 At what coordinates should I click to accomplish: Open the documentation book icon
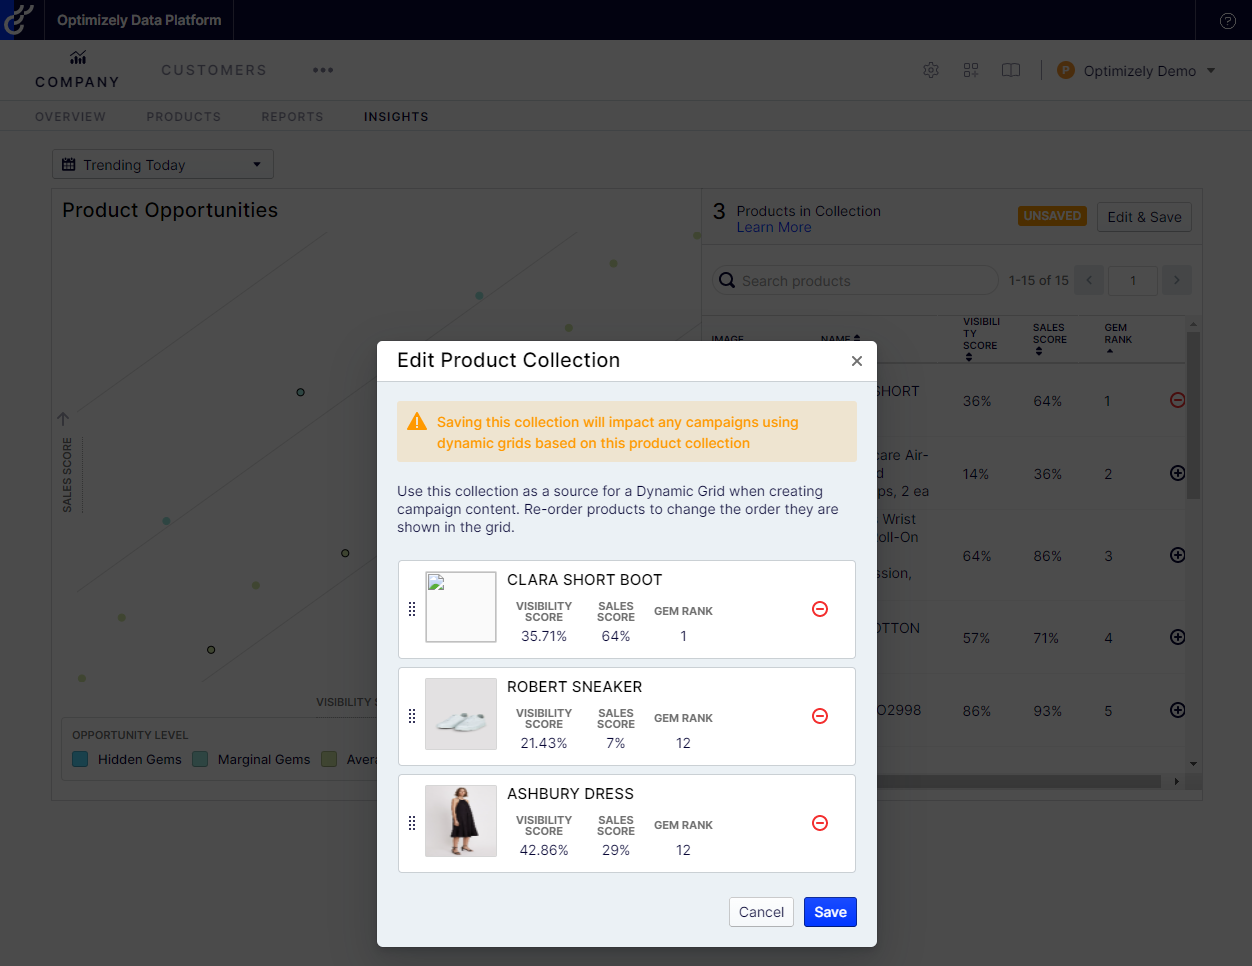click(1011, 70)
